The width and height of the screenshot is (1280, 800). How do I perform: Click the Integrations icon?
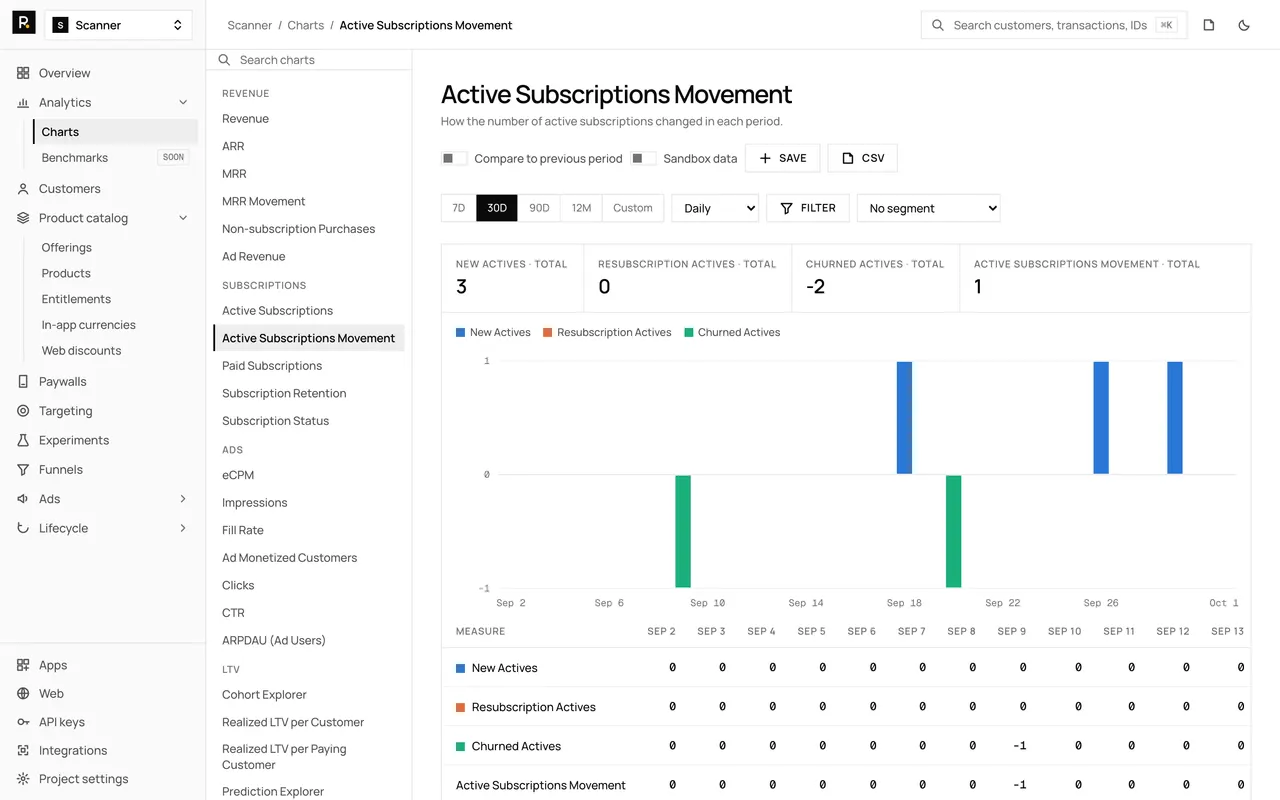pyautogui.click(x=23, y=750)
